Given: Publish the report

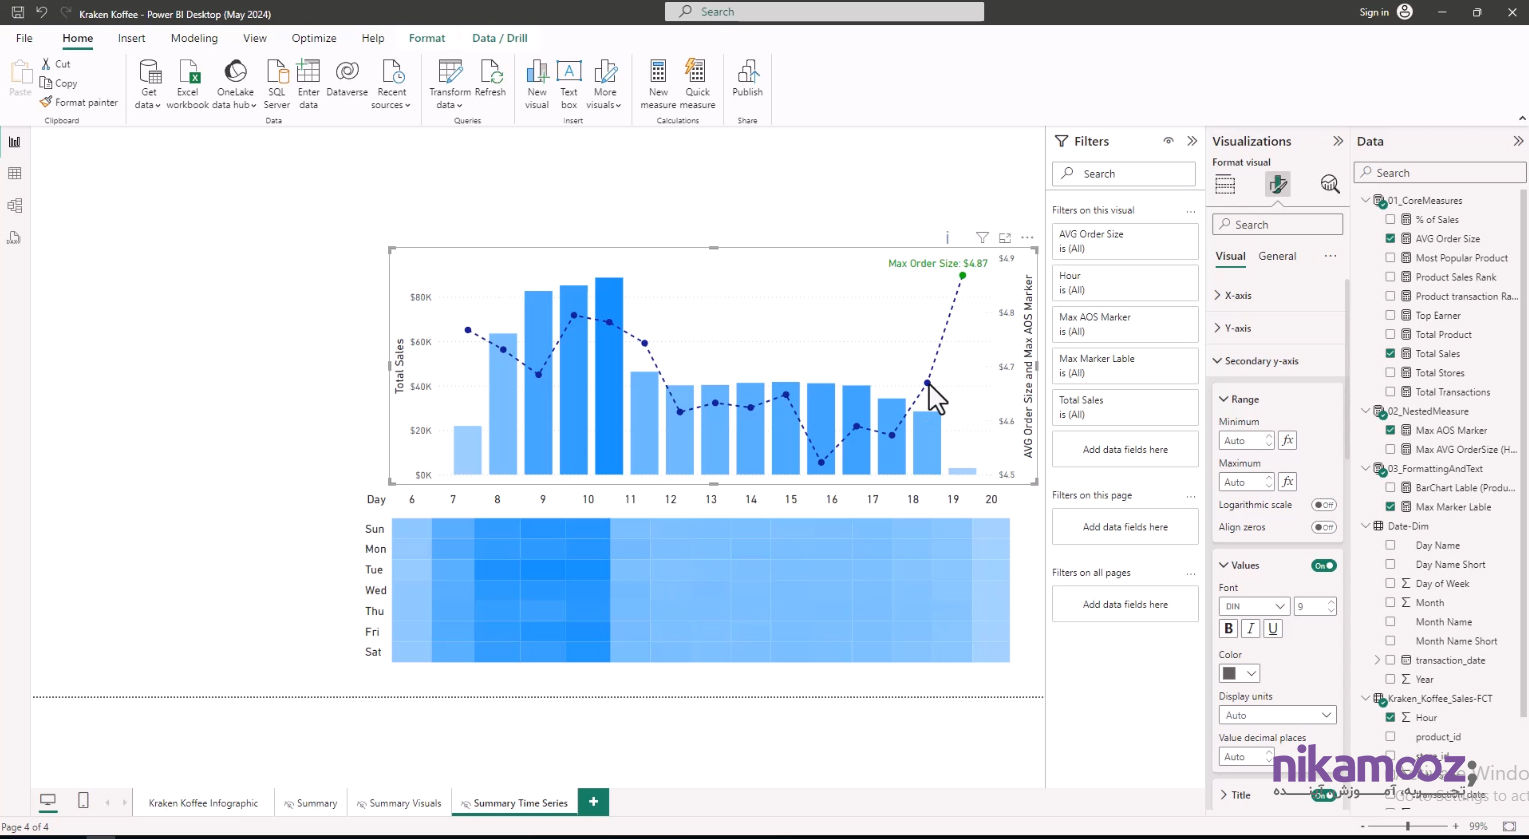Looking at the screenshot, I should click(x=747, y=79).
